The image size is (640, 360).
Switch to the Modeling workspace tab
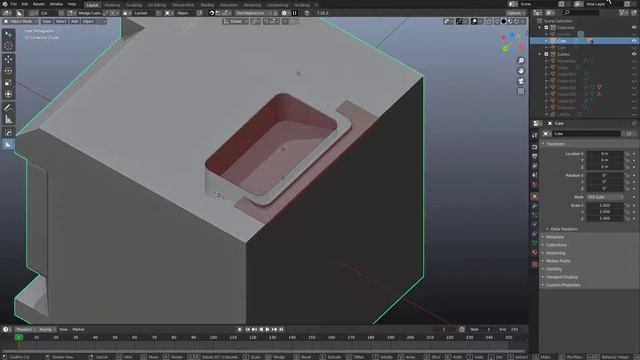112,5
